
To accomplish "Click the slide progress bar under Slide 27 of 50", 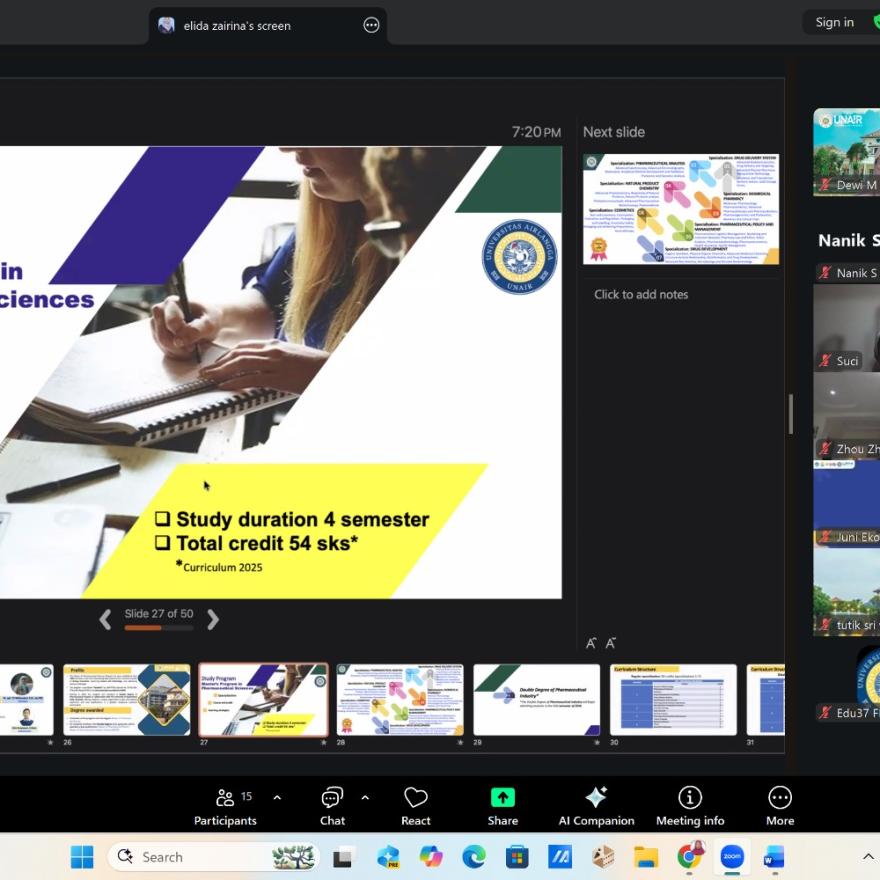I will (158, 628).
